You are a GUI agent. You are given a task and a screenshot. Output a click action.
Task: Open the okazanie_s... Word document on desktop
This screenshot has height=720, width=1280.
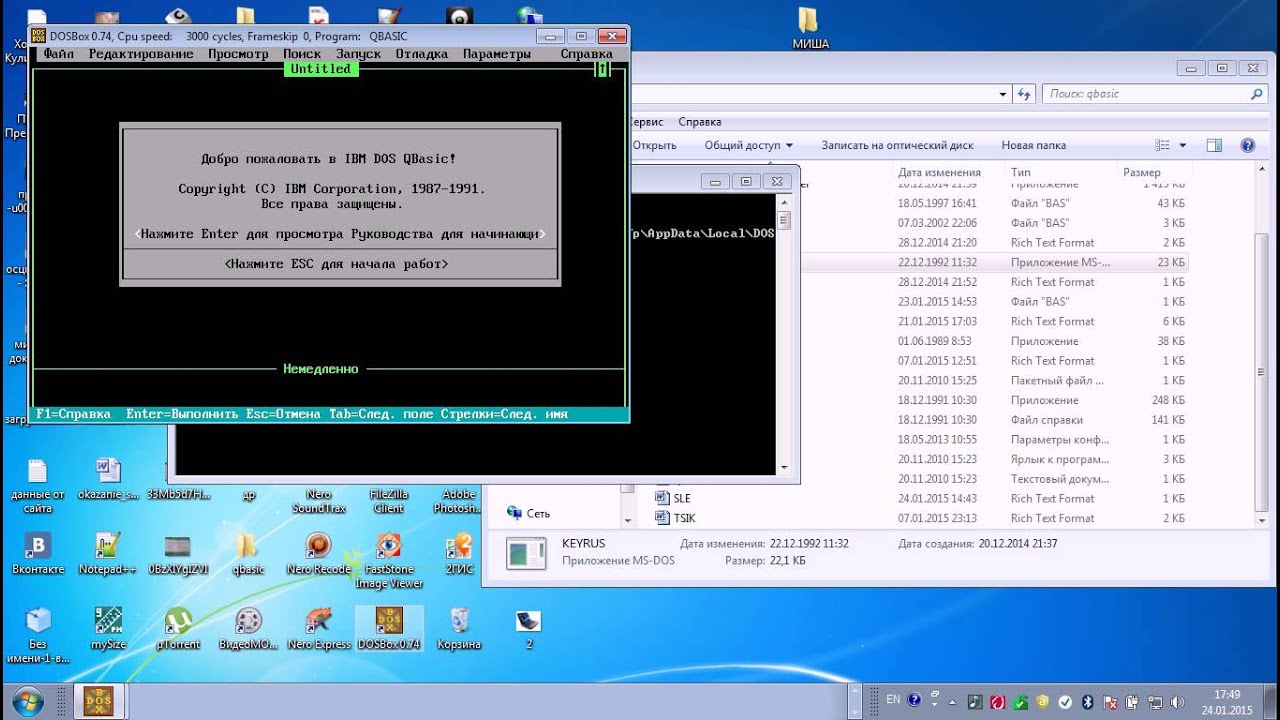click(107, 480)
